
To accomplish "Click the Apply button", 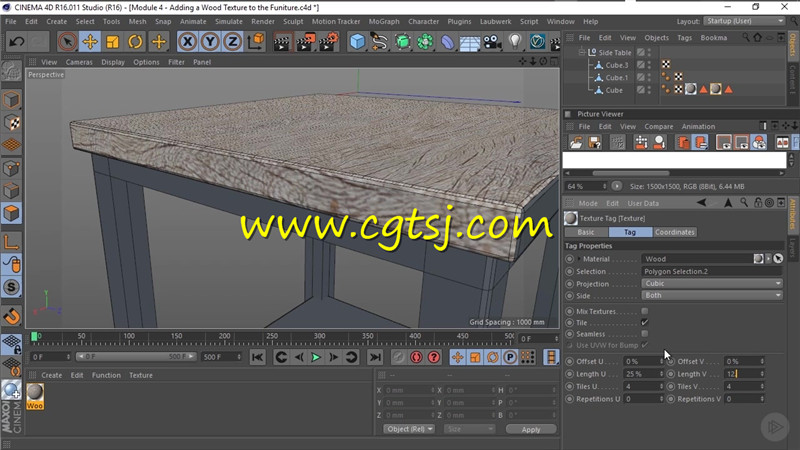I will coord(531,430).
